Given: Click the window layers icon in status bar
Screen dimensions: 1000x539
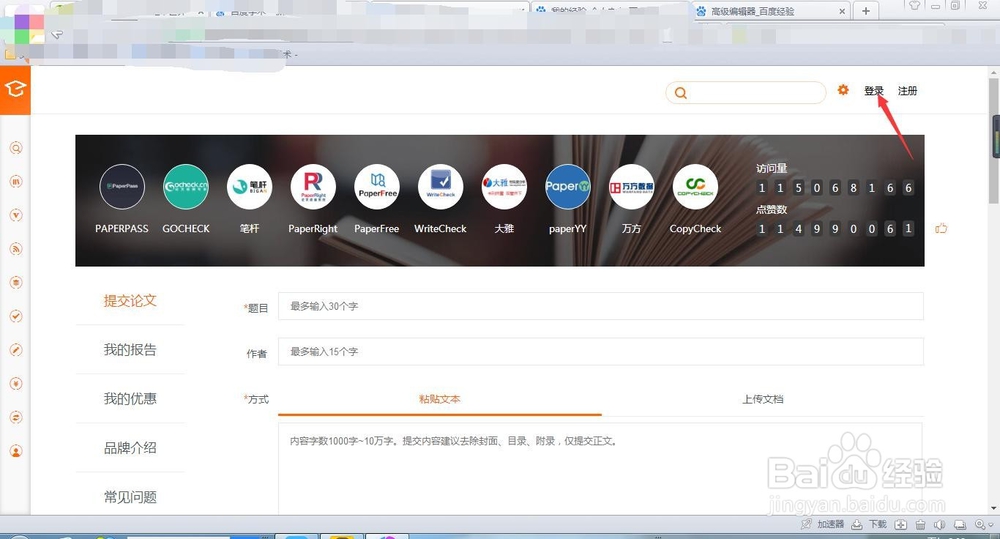Looking at the screenshot, I should [960, 524].
